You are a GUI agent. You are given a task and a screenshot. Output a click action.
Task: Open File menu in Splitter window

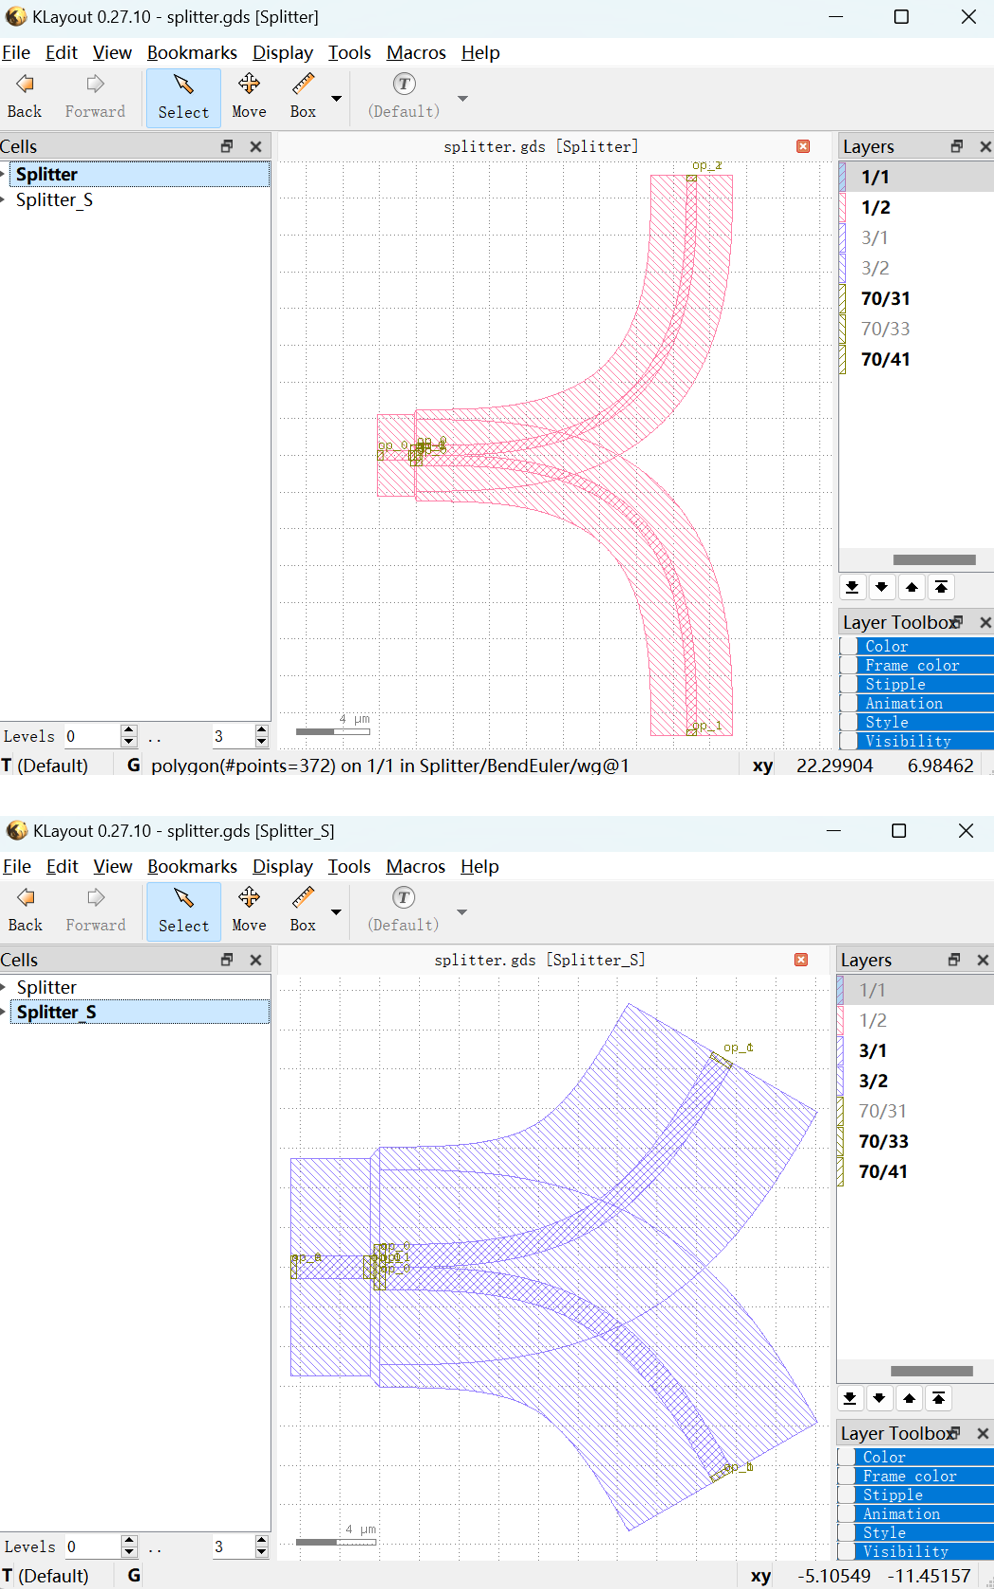tap(16, 53)
